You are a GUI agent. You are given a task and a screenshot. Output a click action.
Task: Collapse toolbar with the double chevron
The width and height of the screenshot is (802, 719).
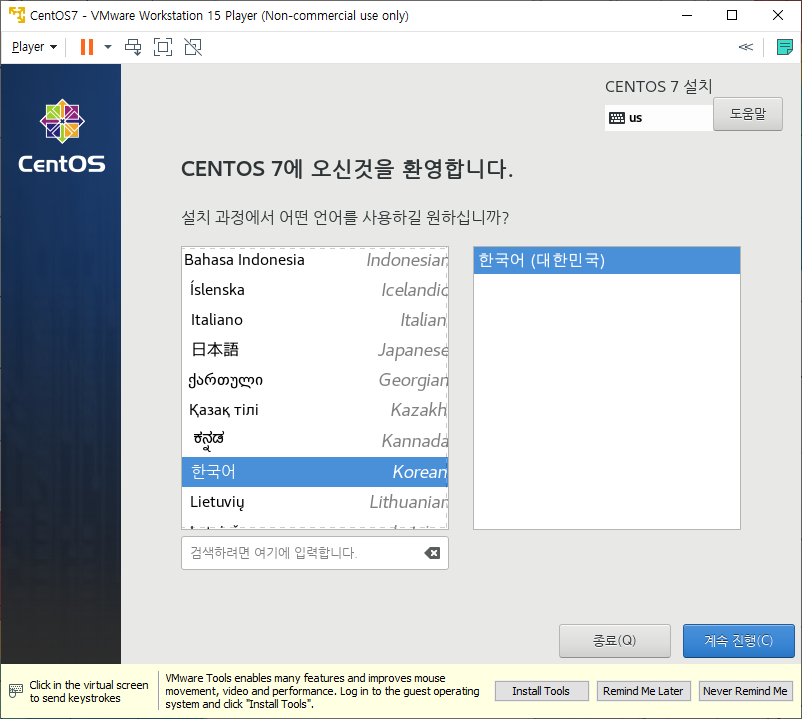[x=746, y=47]
